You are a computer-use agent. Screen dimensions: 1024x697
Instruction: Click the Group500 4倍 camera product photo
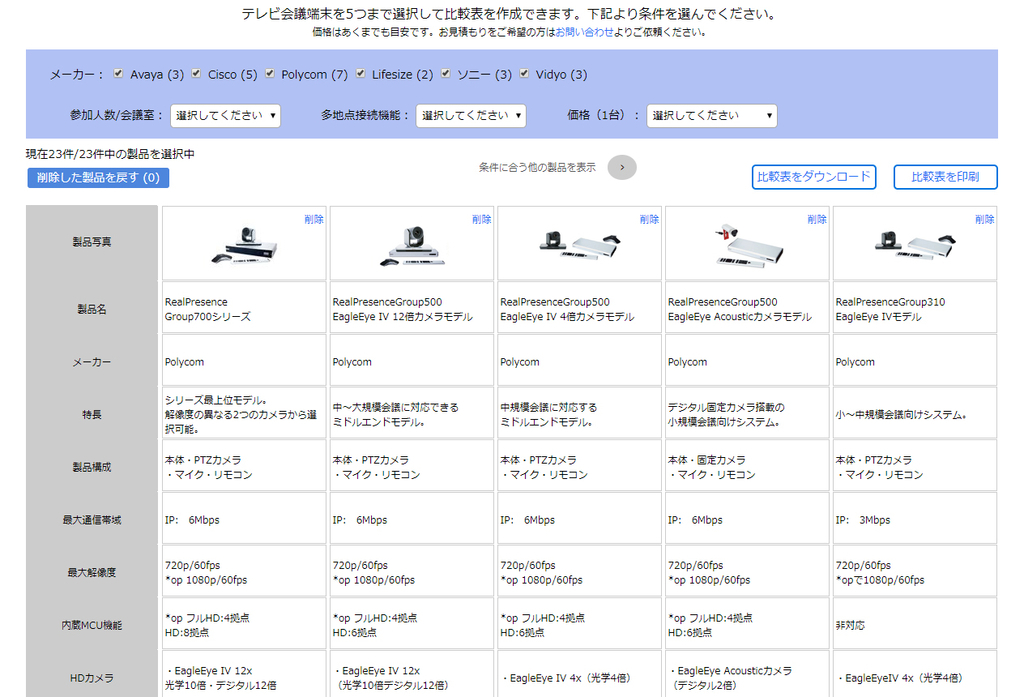pyautogui.click(x=580, y=245)
